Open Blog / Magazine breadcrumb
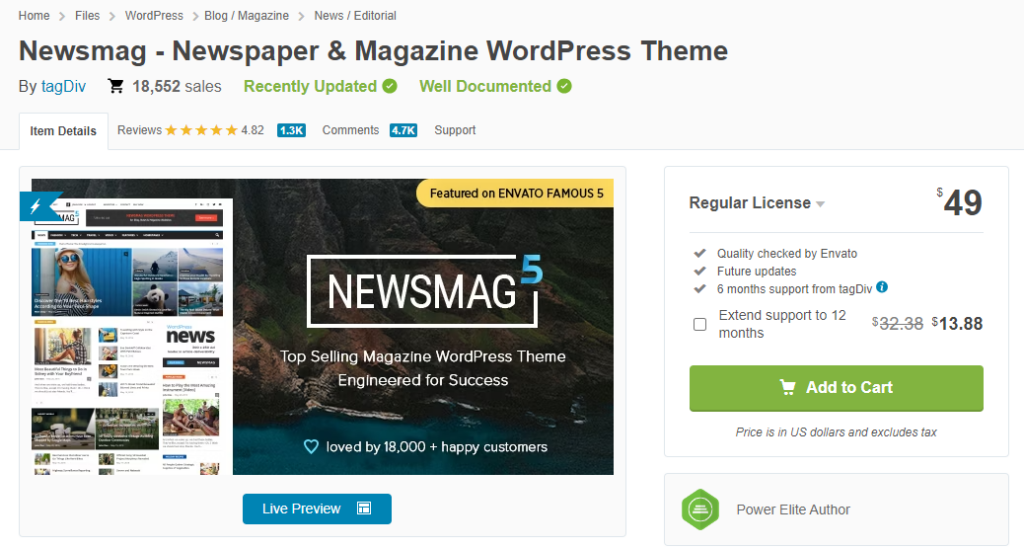 point(246,16)
